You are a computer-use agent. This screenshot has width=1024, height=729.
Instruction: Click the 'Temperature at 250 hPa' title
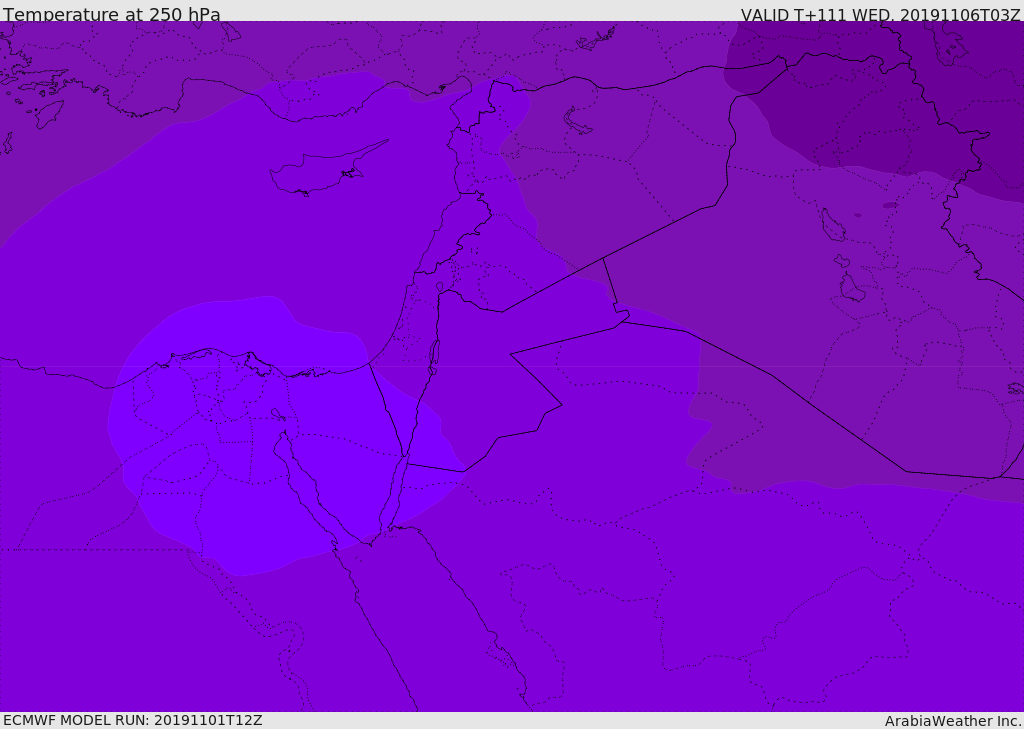pyautogui.click(x=112, y=14)
